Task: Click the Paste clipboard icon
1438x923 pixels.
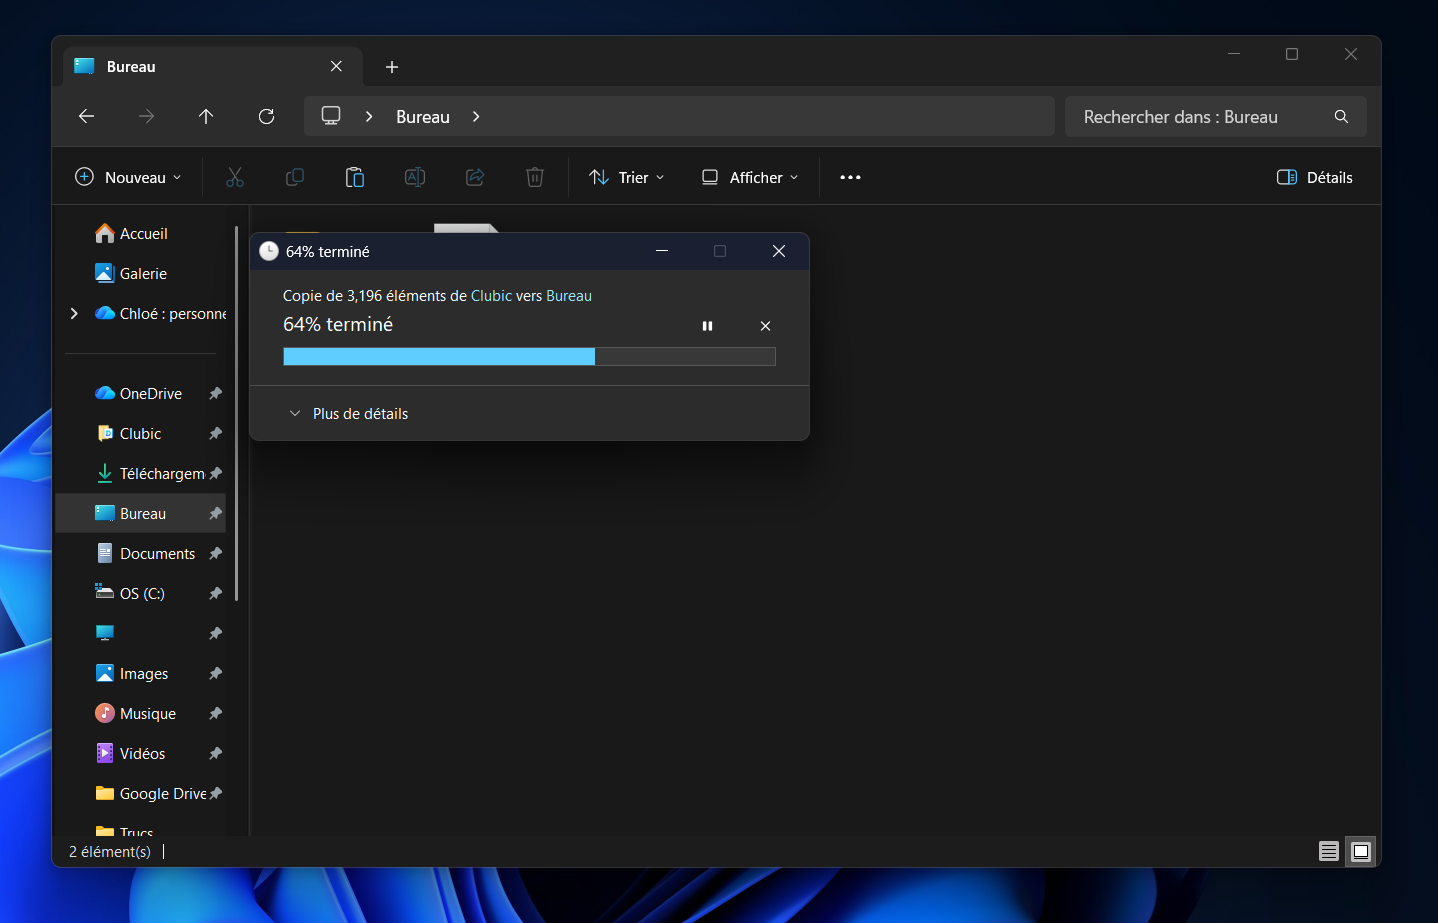Action: tap(355, 177)
